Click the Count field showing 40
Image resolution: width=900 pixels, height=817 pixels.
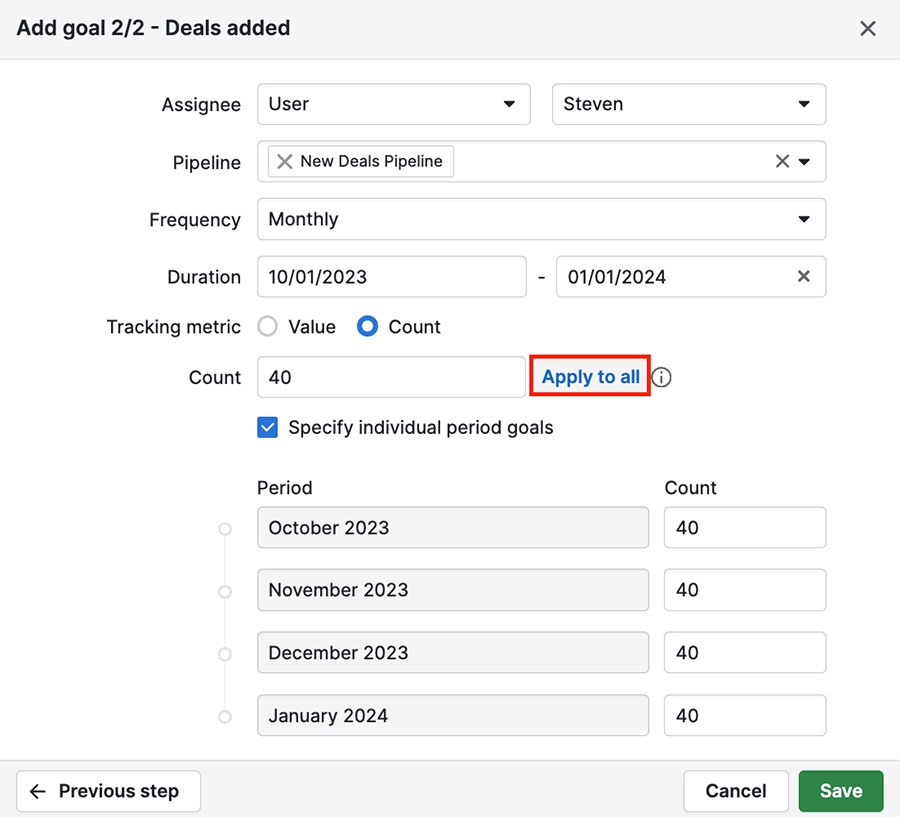(x=391, y=377)
